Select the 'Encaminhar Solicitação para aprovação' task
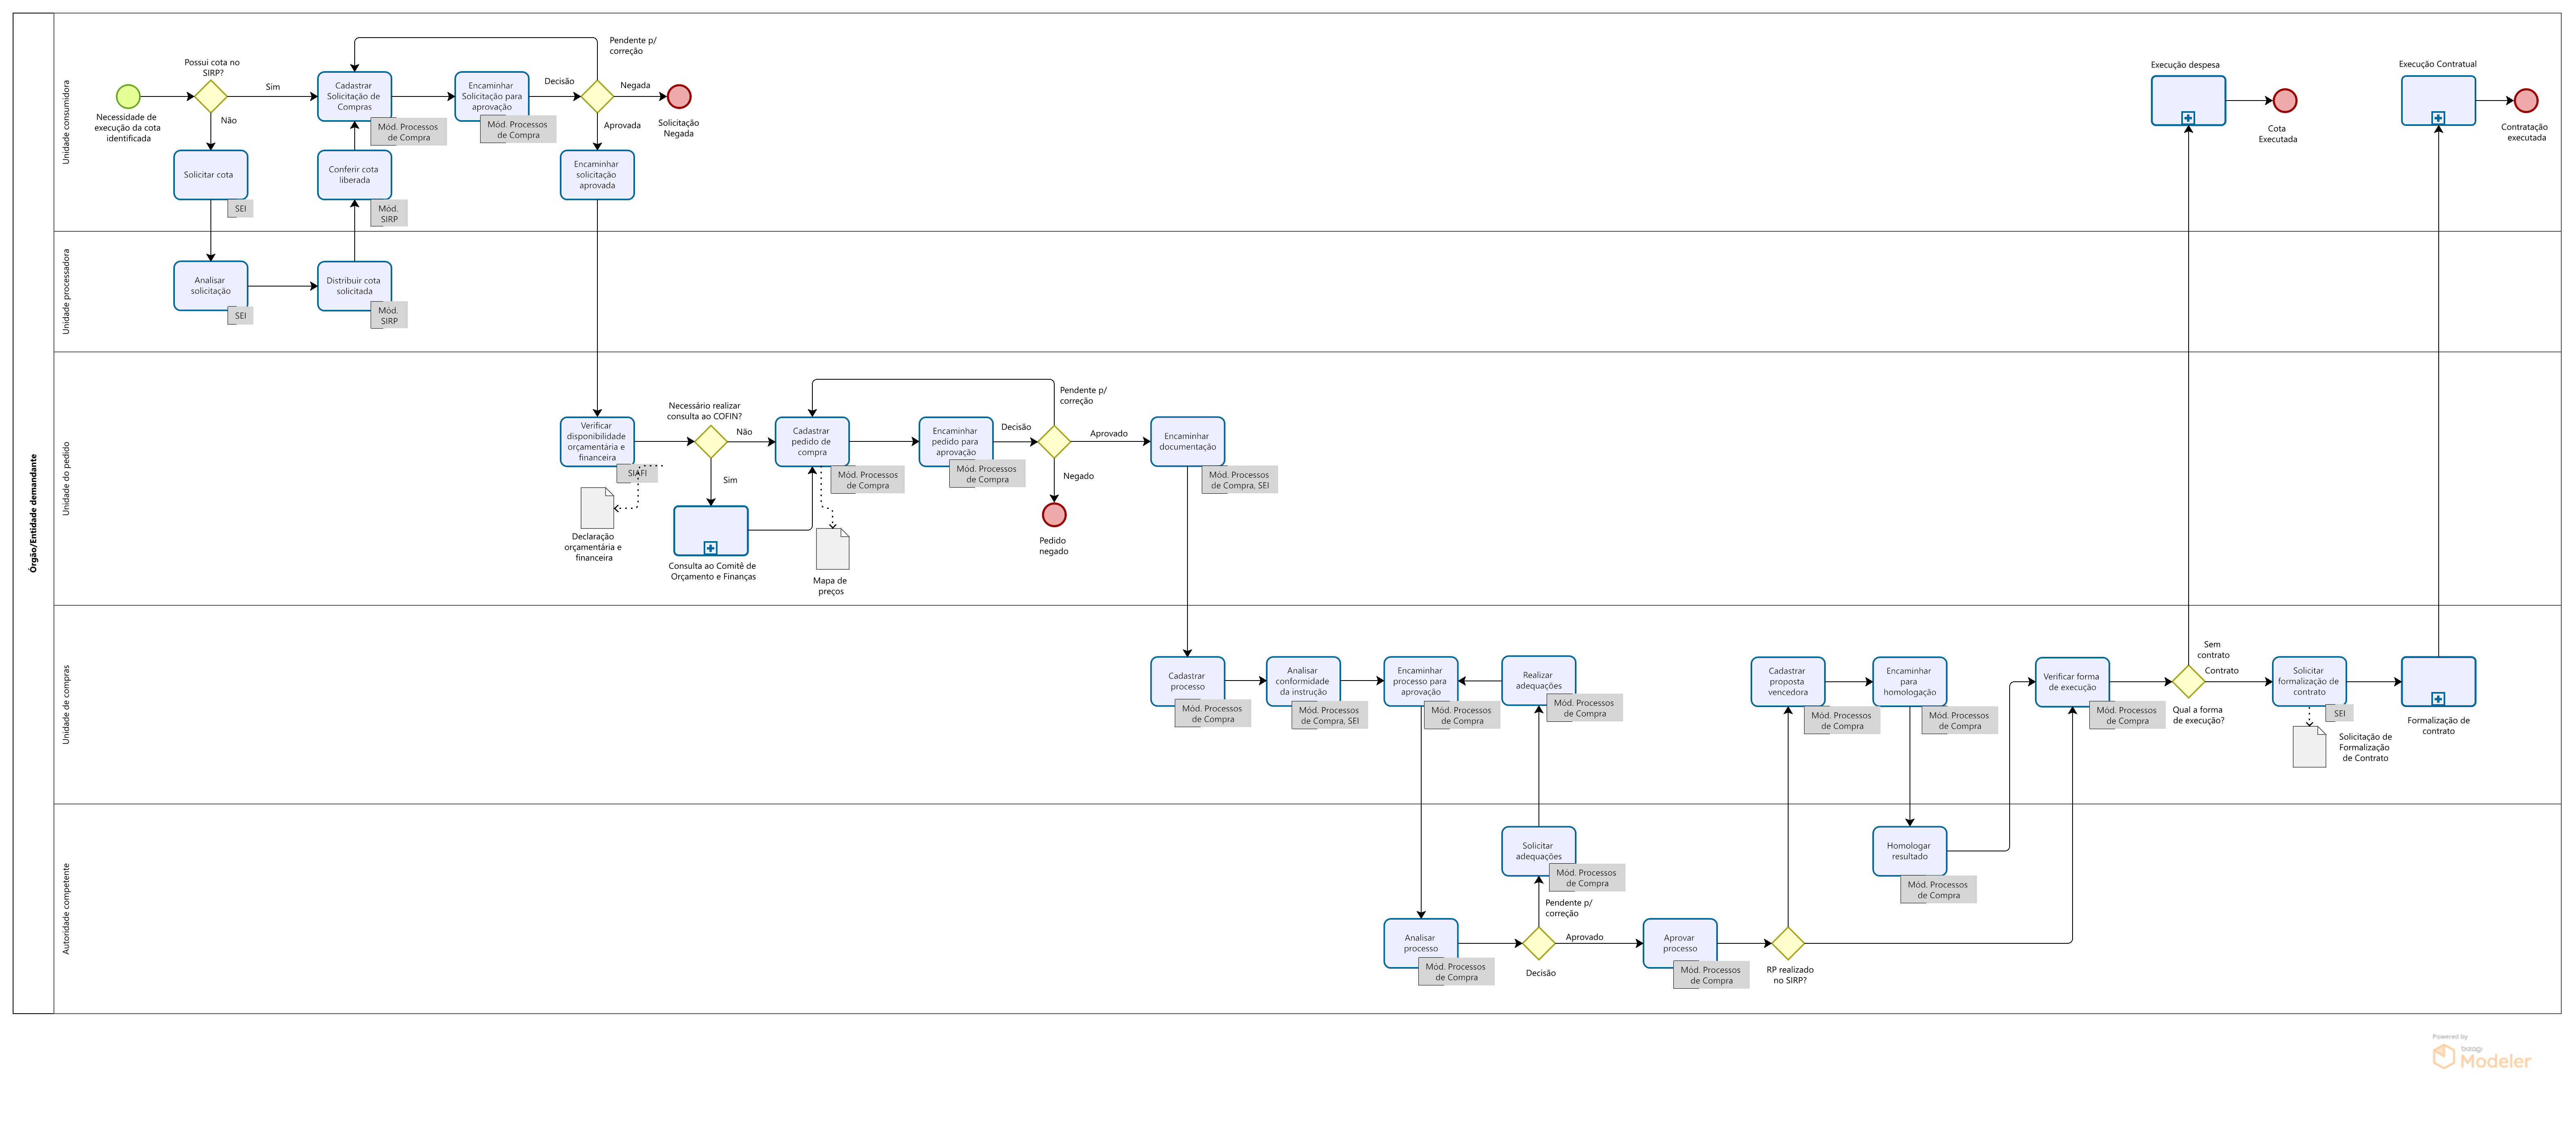 point(492,96)
